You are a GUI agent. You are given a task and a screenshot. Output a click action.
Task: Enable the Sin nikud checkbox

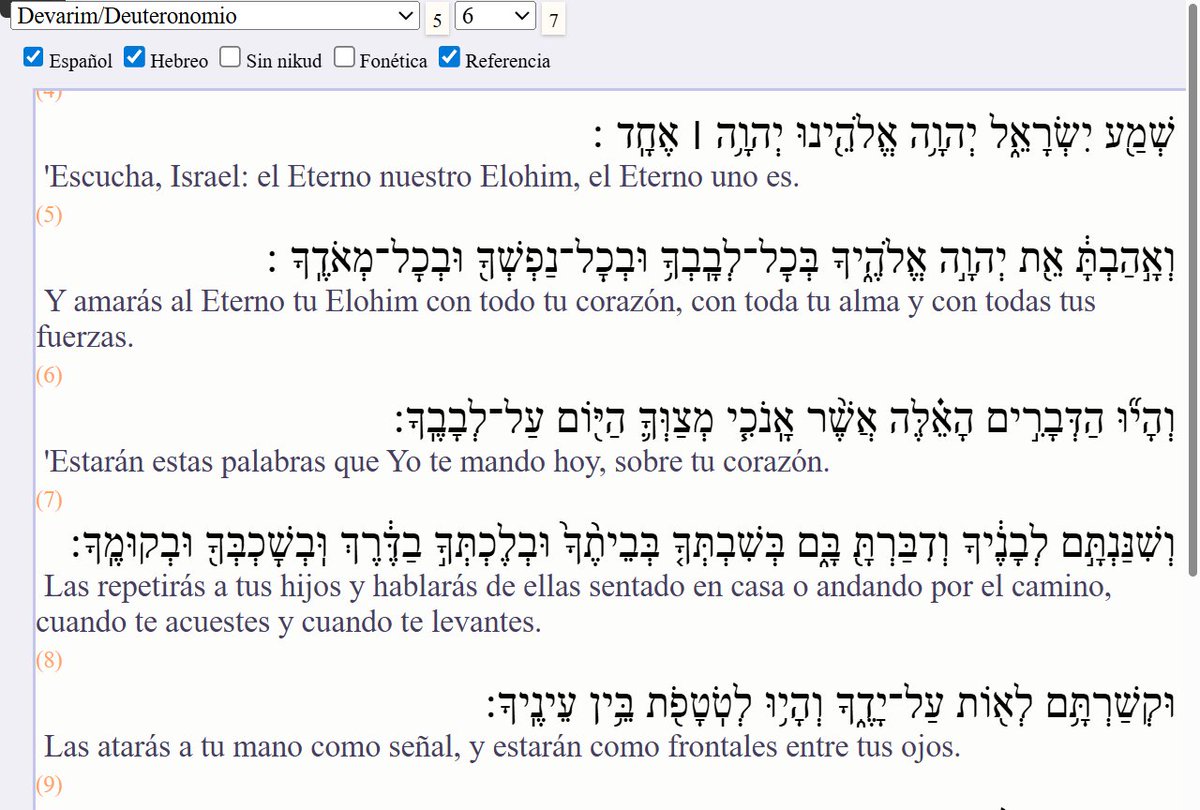230,58
